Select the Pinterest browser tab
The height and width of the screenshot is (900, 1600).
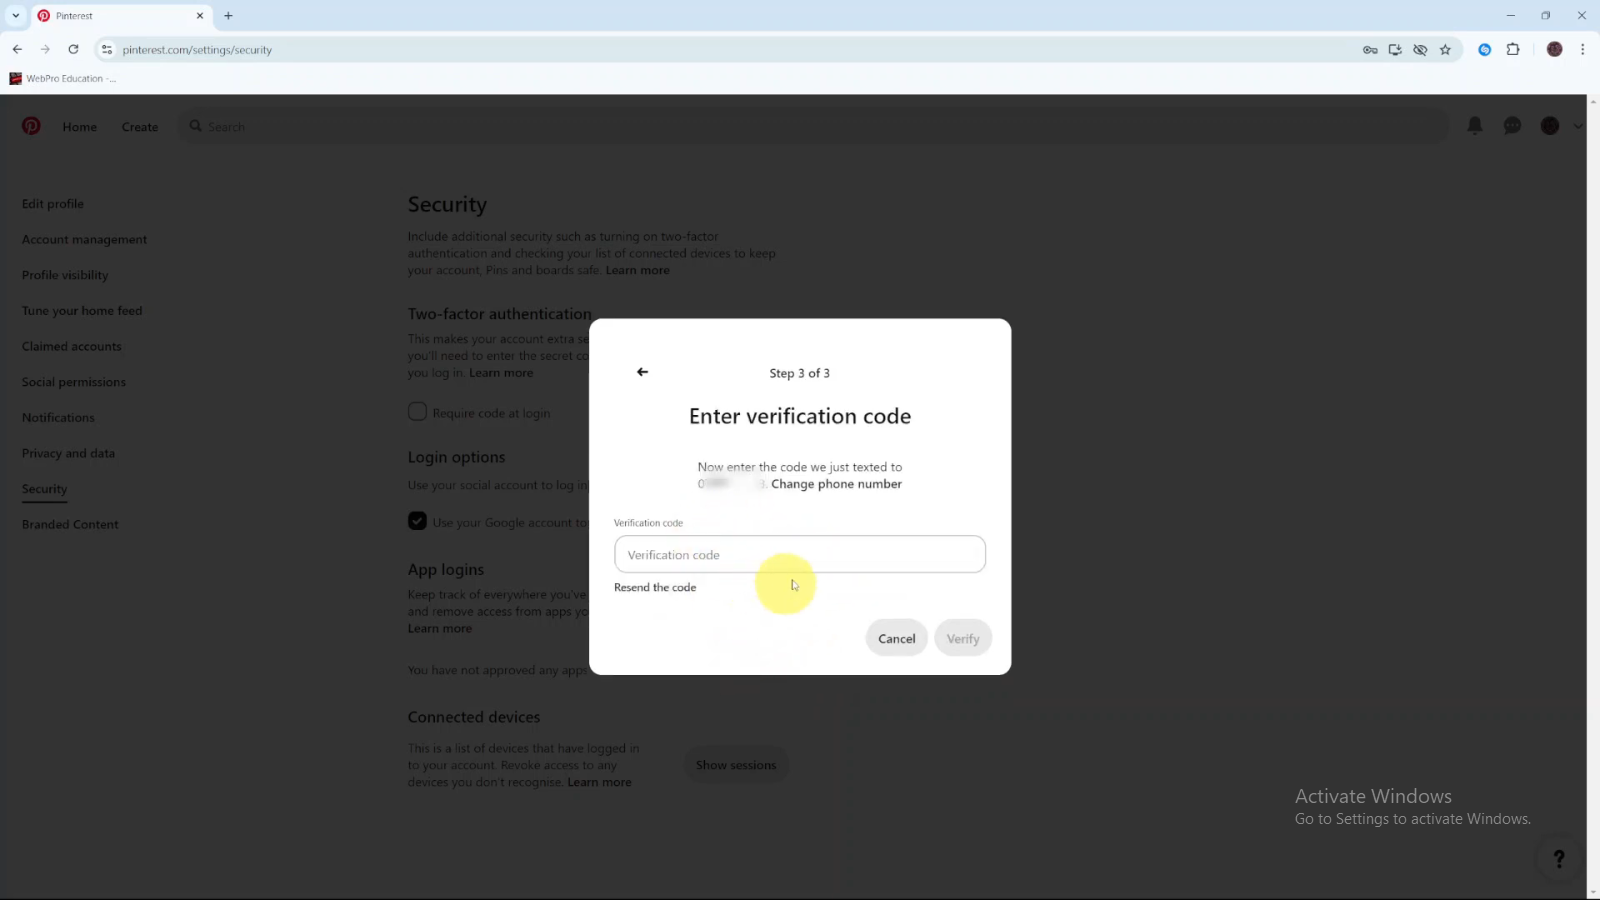click(x=120, y=16)
